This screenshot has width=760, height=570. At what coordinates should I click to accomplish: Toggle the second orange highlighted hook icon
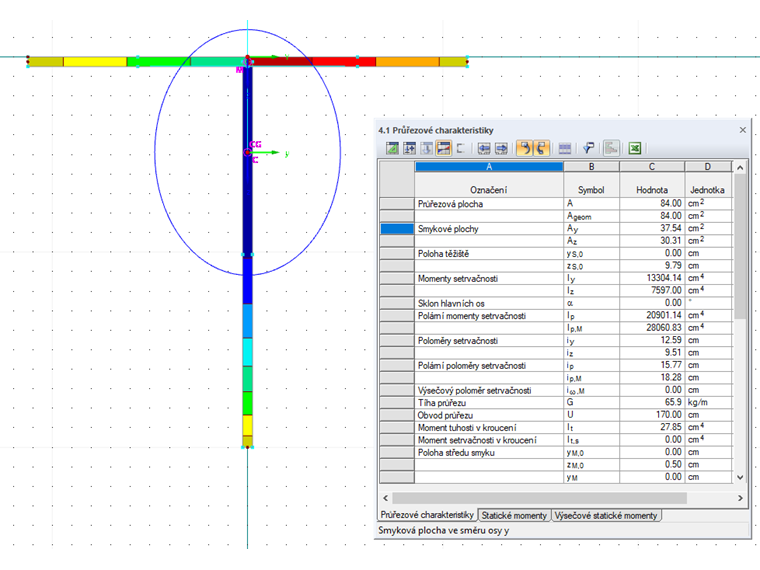(541, 148)
